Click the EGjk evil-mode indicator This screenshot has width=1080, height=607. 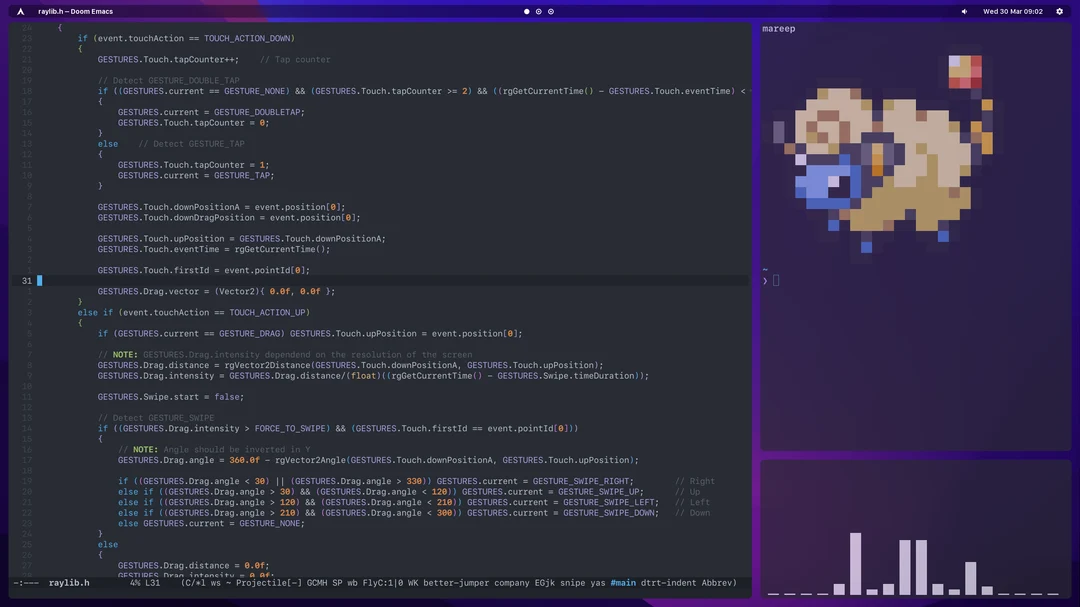(545, 583)
